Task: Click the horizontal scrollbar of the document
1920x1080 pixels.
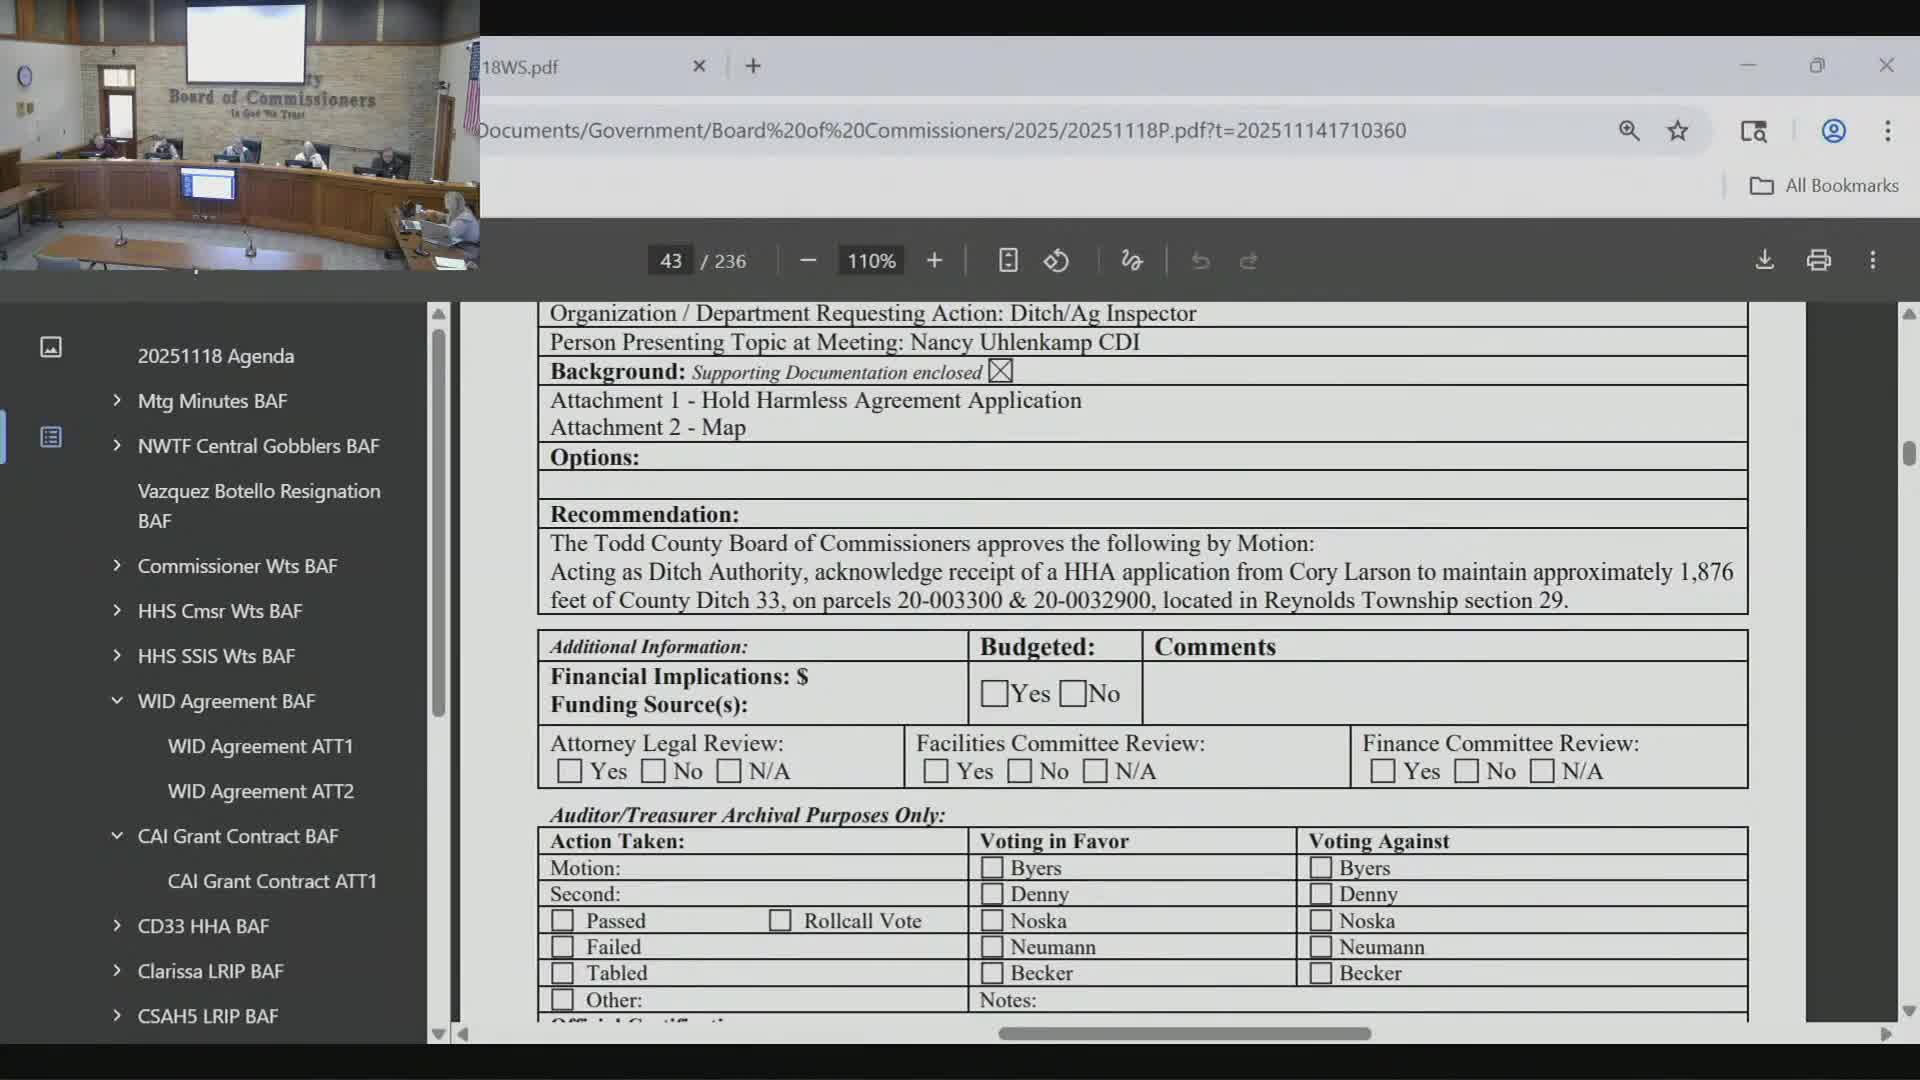Action: (1184, 1033)
